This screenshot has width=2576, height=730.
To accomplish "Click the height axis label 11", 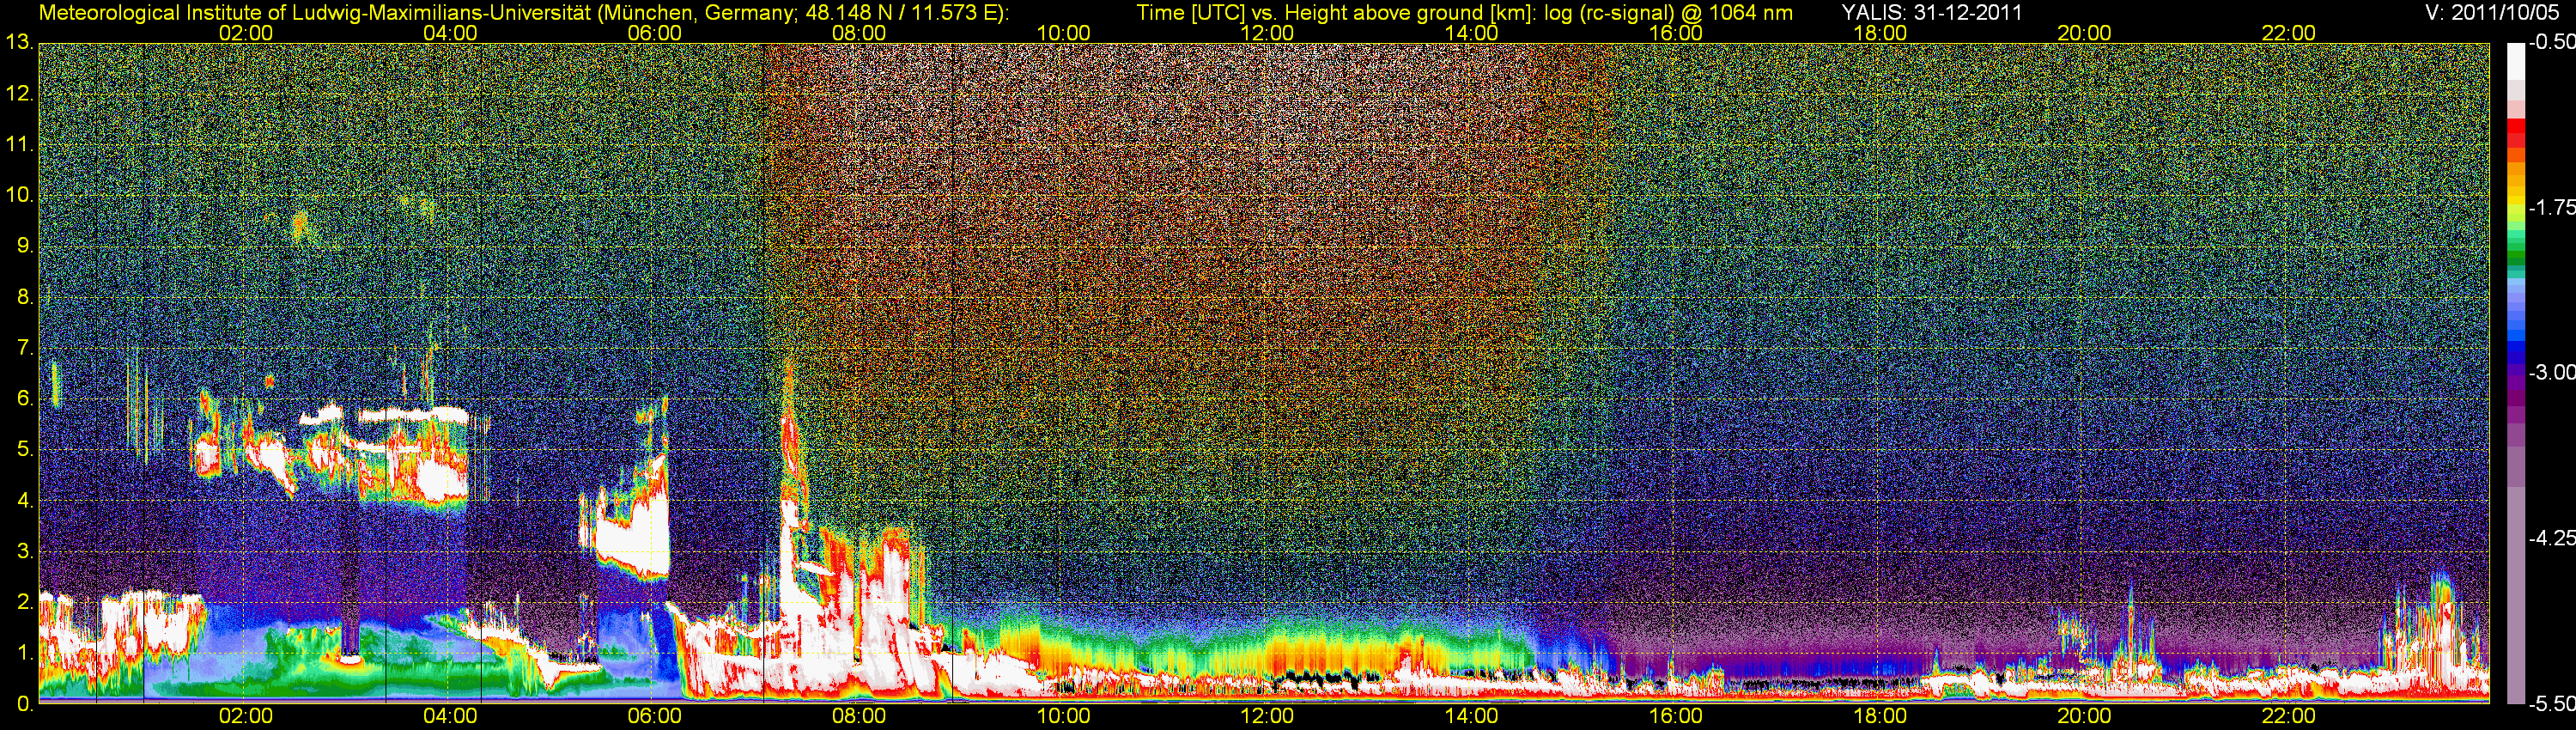I will (x=19, y=145).
